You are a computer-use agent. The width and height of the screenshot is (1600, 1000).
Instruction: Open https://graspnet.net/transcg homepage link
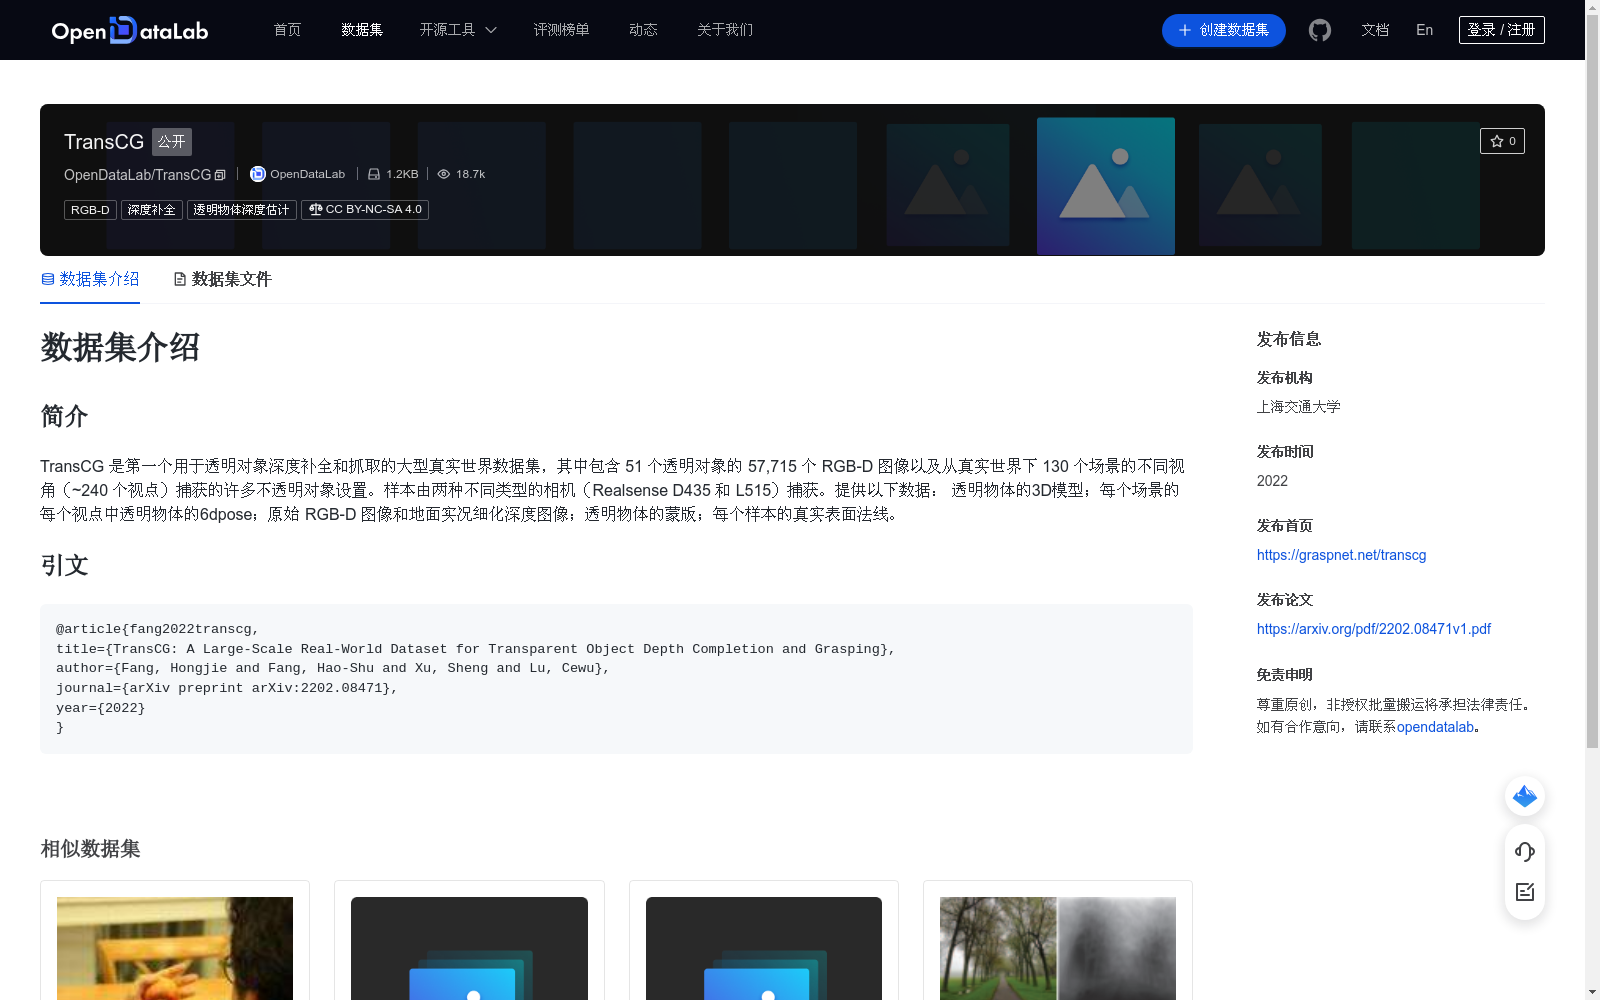[x=1341, y=555]
